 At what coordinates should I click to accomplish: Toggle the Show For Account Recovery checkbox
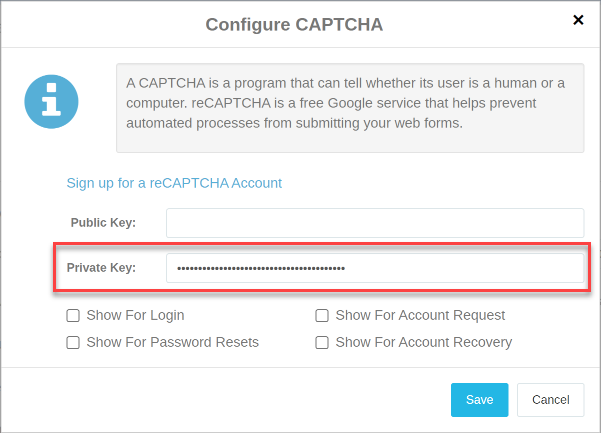click(x=322, y=343)
